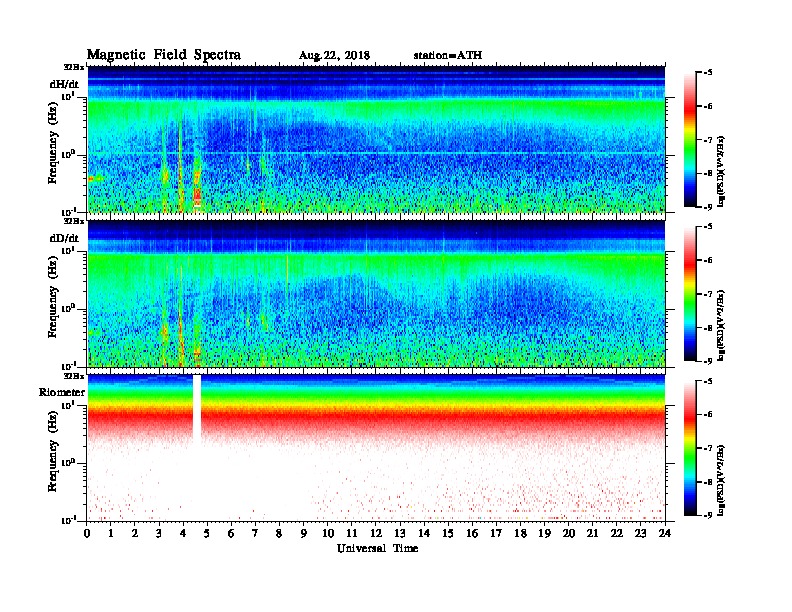Click the "6" tick on Universal Time axis

[231, 533]
